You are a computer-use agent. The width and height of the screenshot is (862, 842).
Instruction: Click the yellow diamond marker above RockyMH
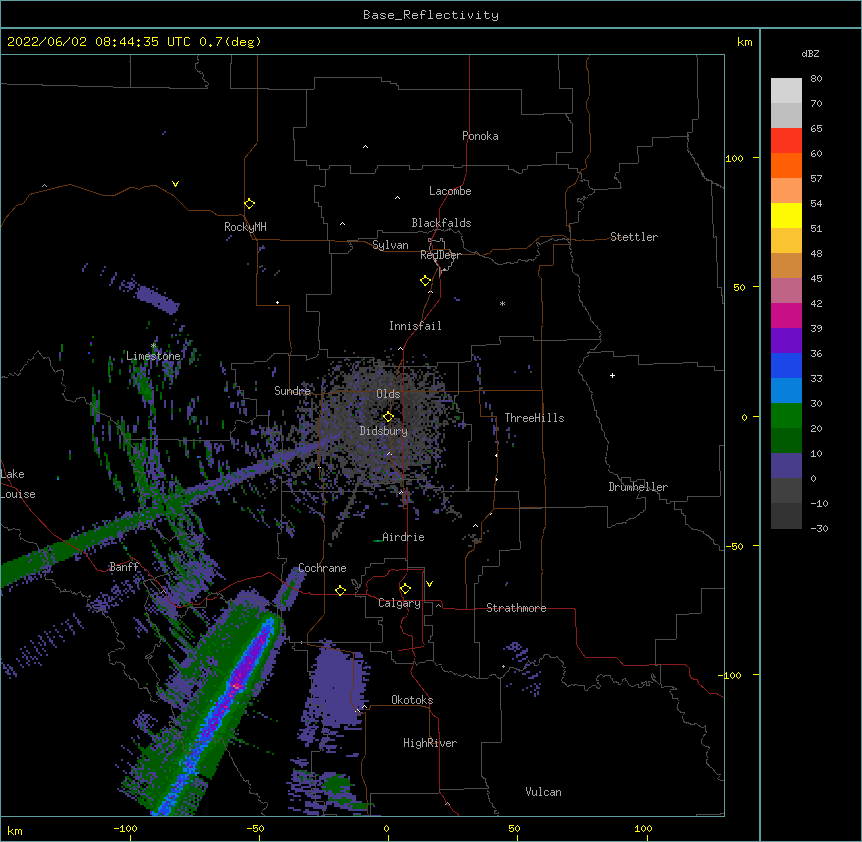point(249,204)
